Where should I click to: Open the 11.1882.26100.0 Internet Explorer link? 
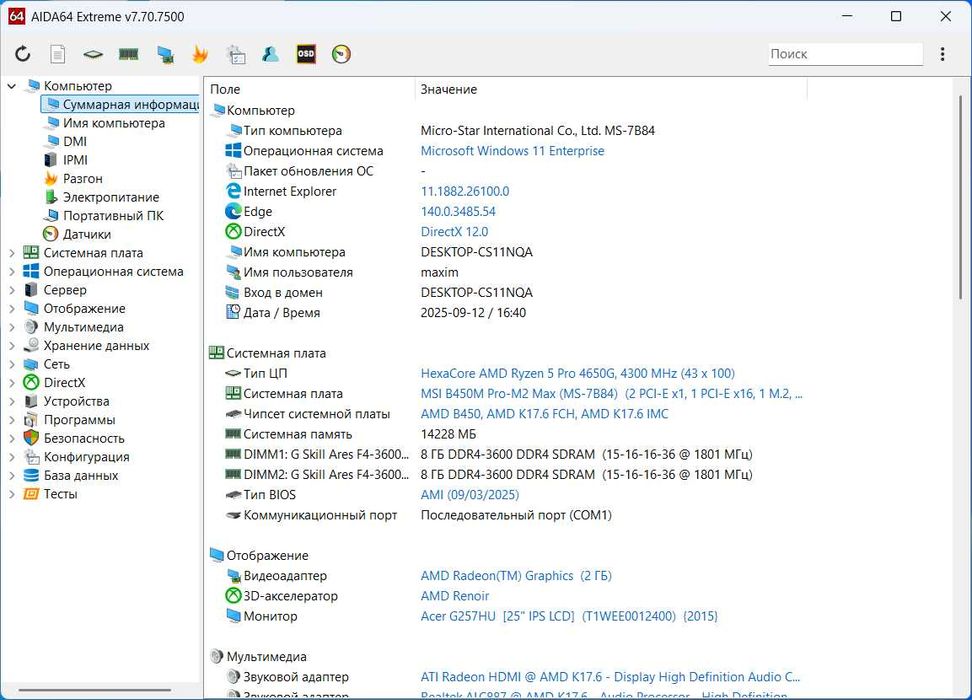[x=465, y=192]
